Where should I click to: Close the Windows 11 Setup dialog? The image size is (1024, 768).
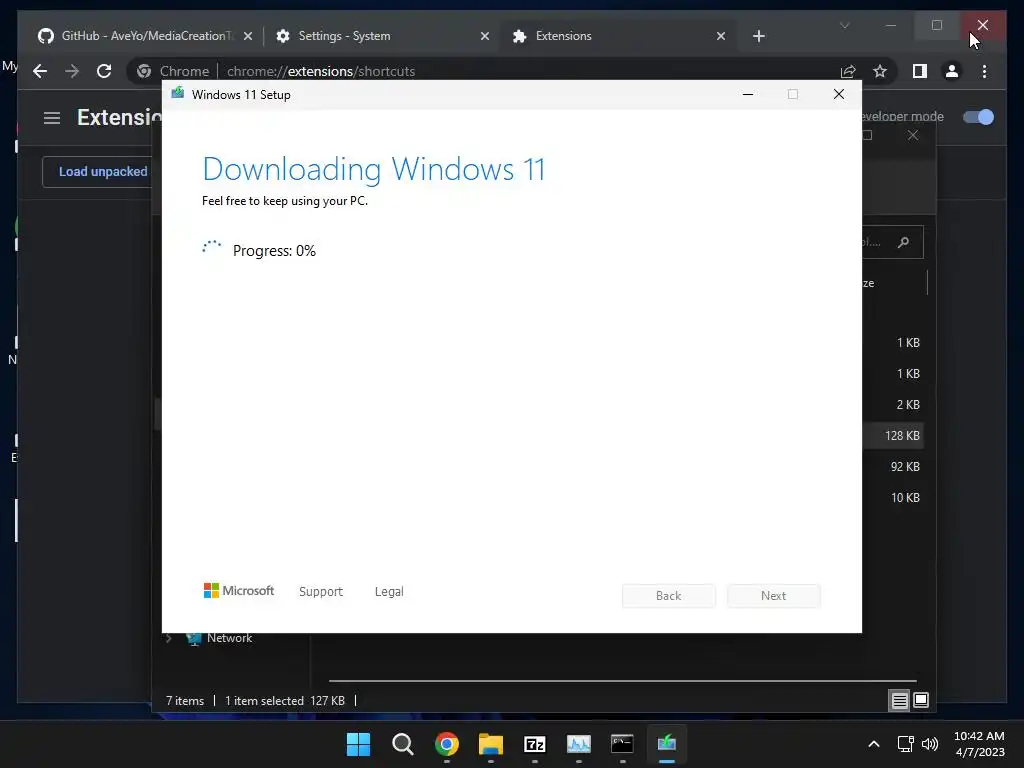tap(839, 95)
